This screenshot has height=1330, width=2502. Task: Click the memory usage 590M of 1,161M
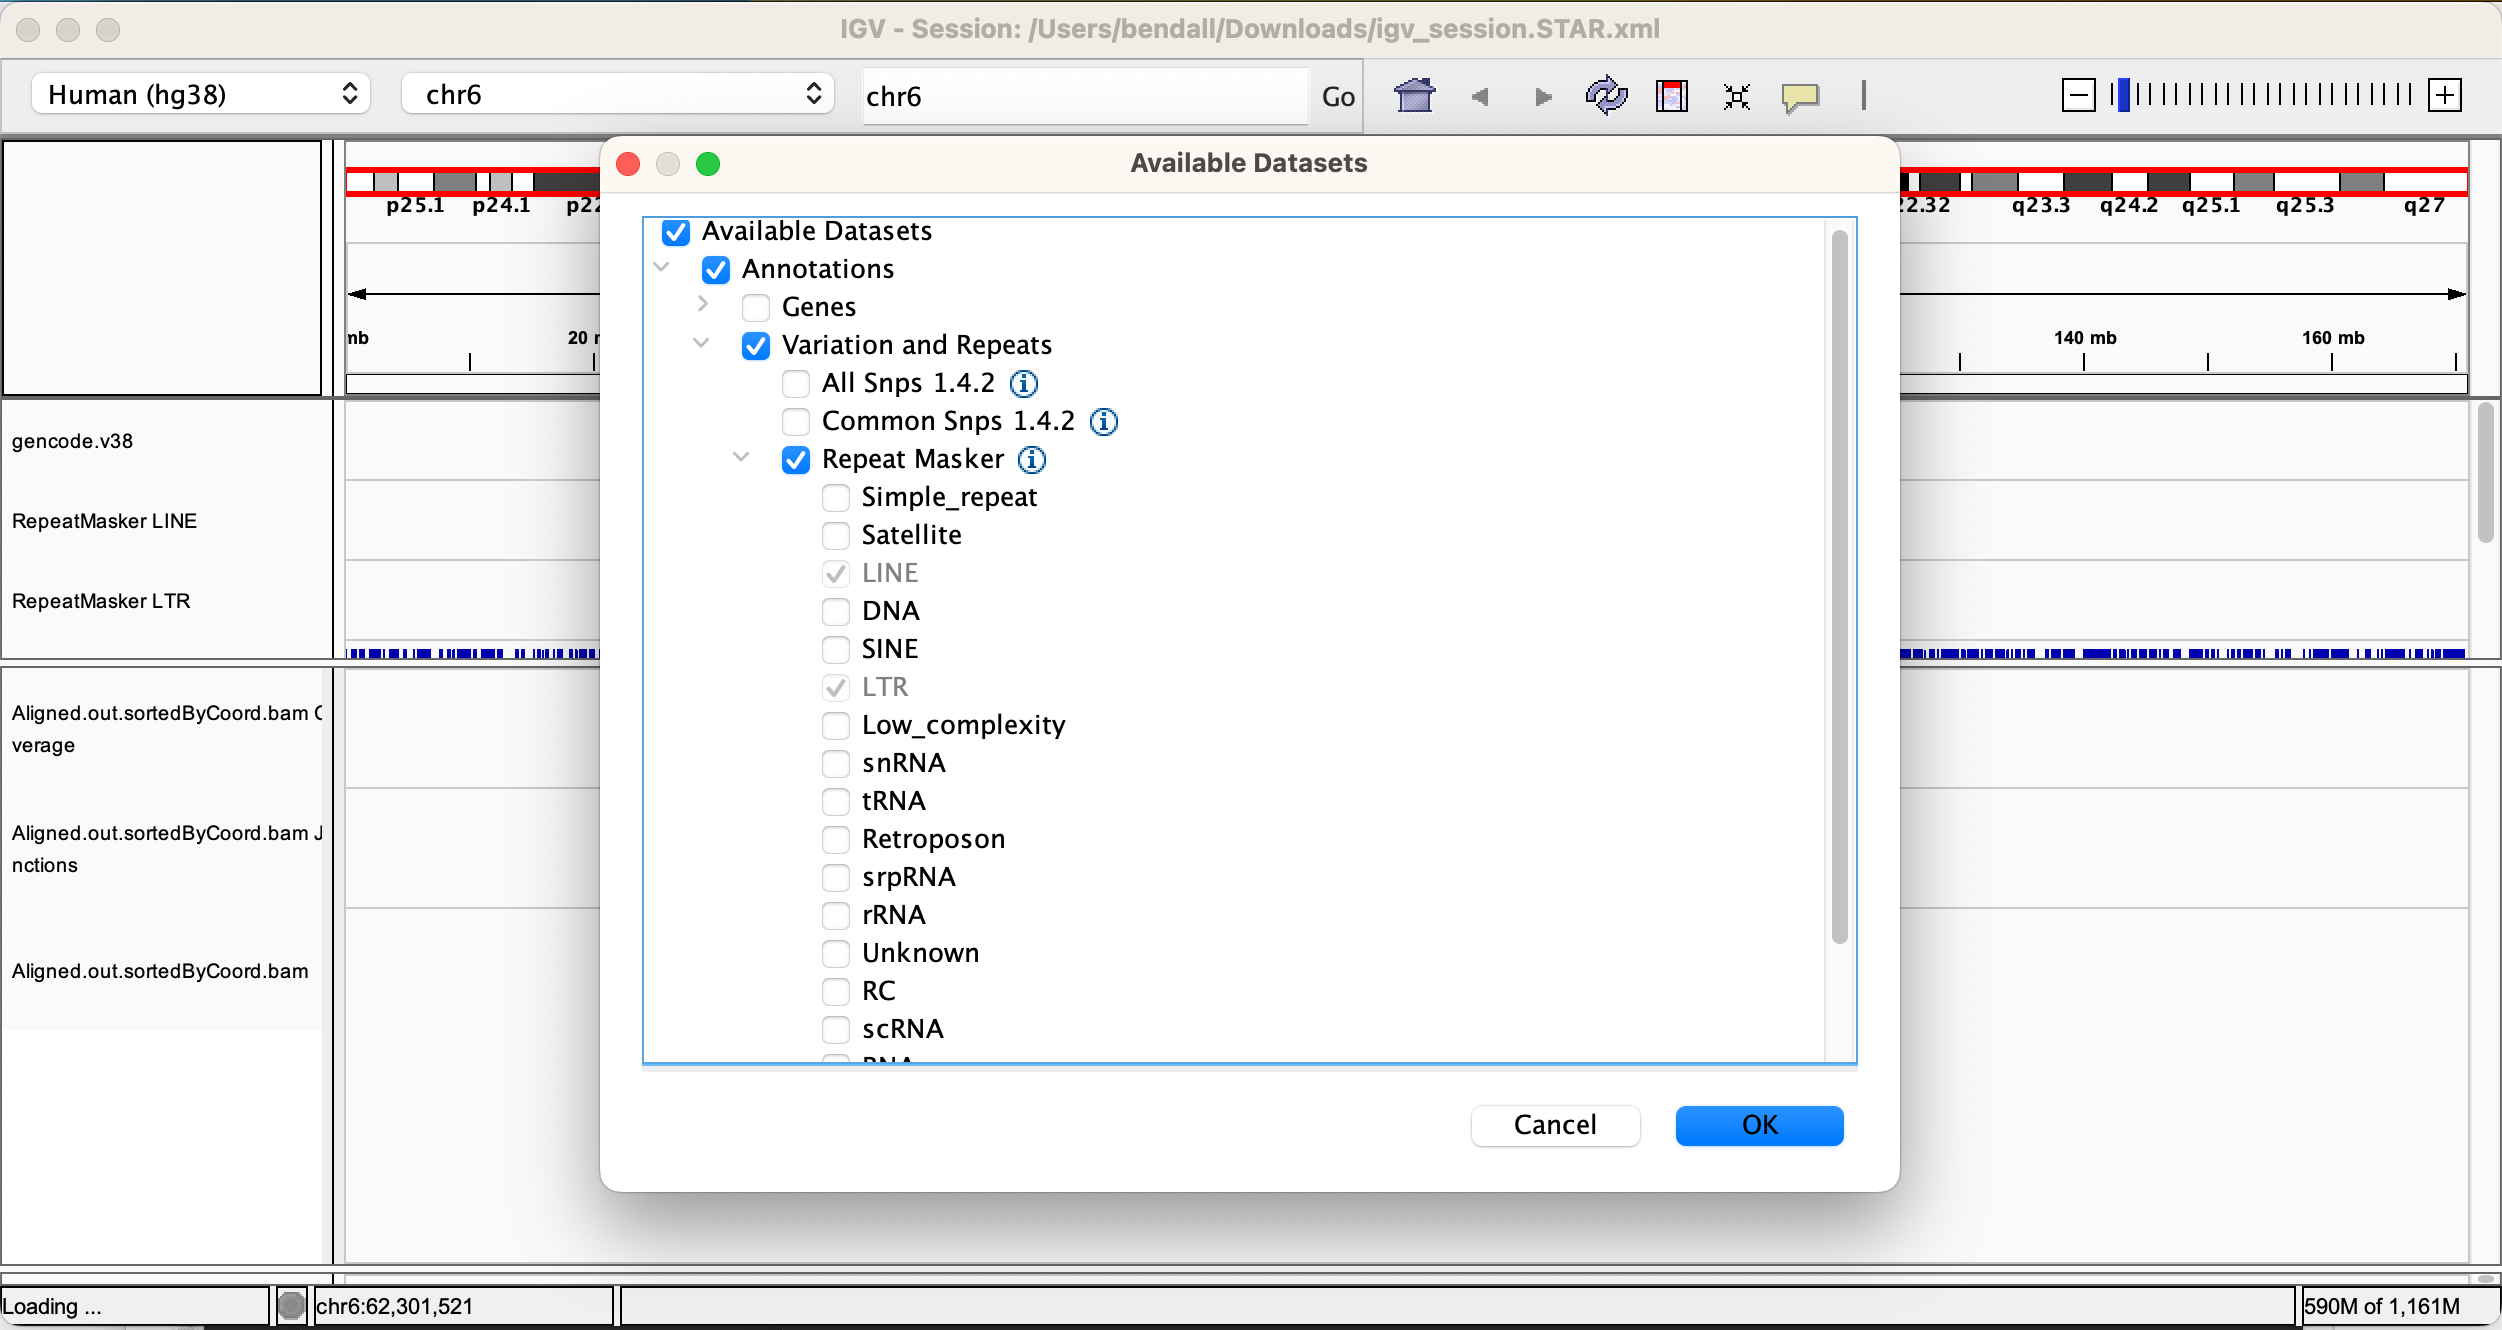pyautogui.click(x=2381, y=1306)
